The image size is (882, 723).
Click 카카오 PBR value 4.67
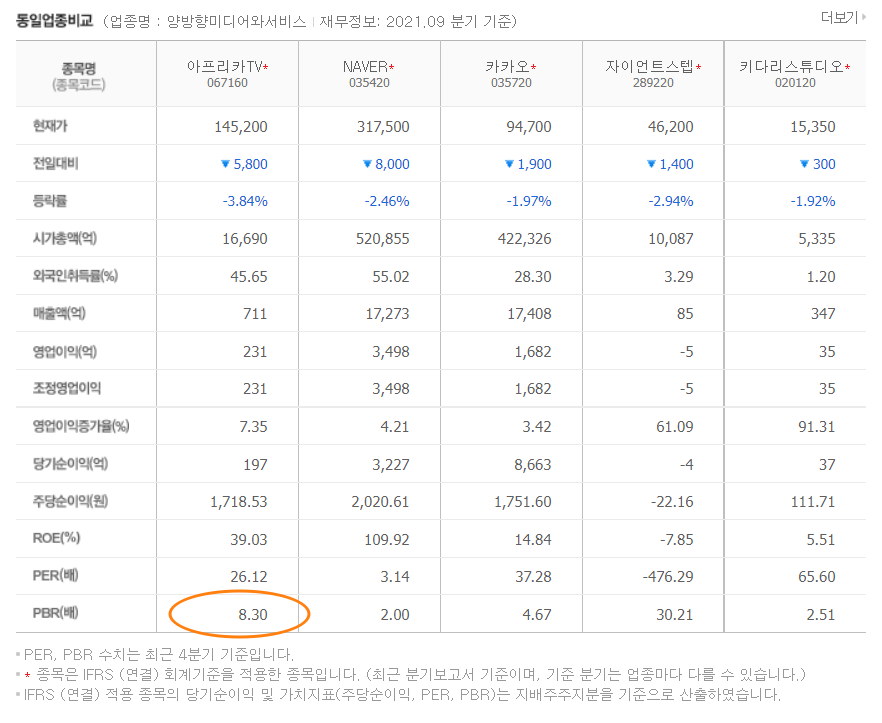(x=537, y=615)
